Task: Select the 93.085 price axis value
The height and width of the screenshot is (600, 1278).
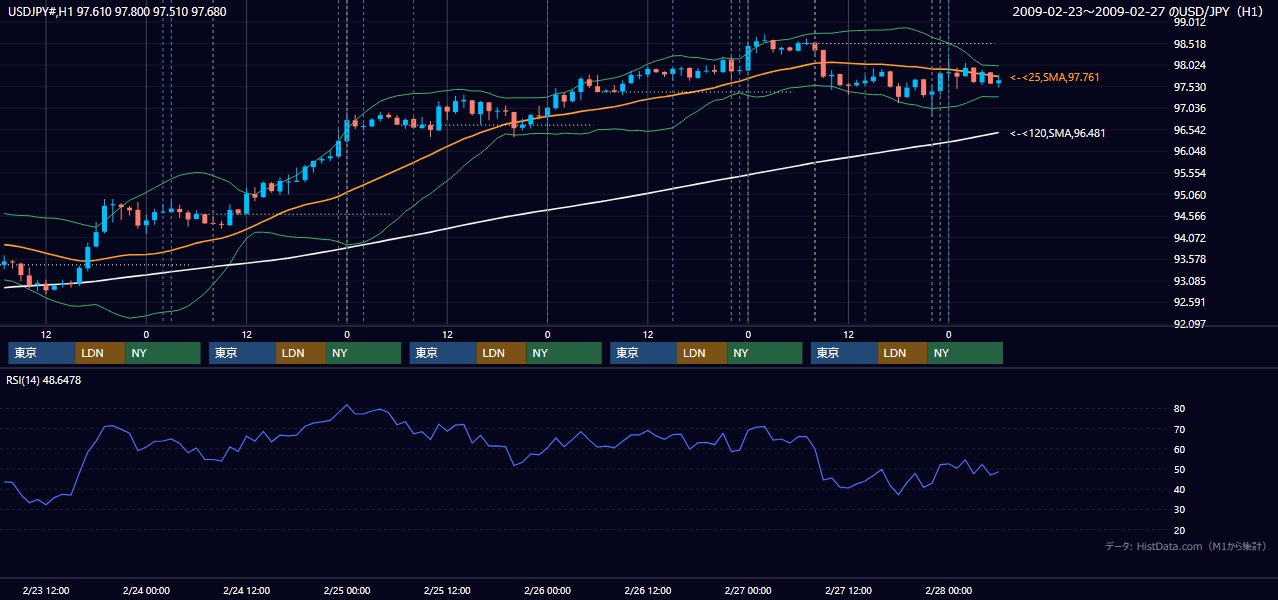Action: (1190, 281)
